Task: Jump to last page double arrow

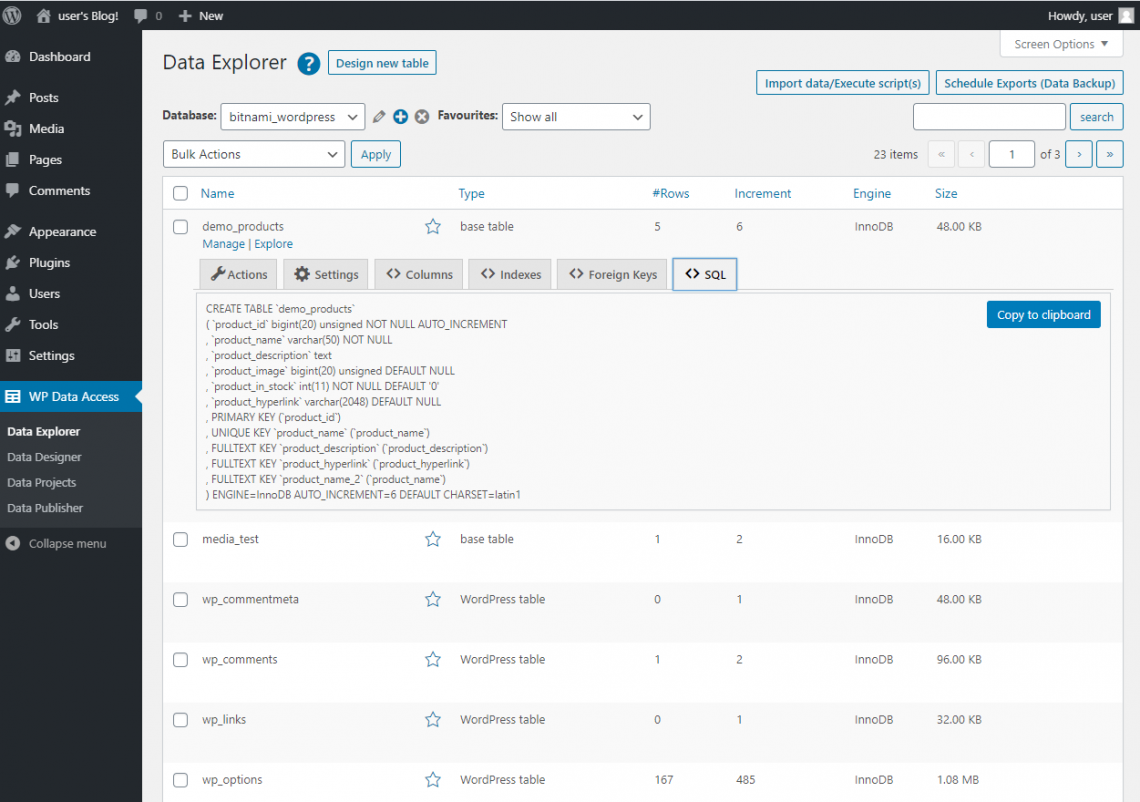Action: click(1109, 154)
